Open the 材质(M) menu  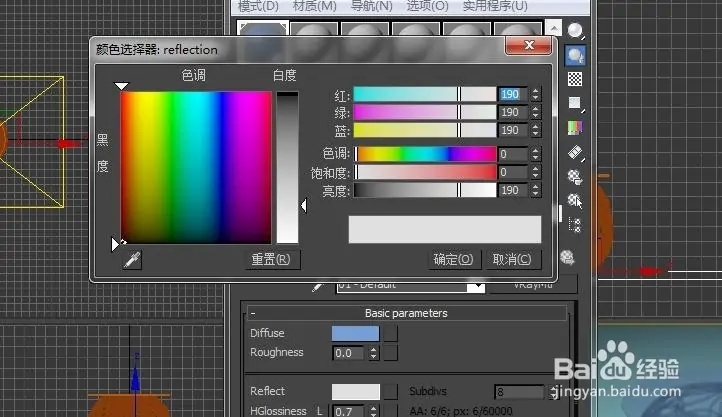pyautogui.click(x=315, y=6)
